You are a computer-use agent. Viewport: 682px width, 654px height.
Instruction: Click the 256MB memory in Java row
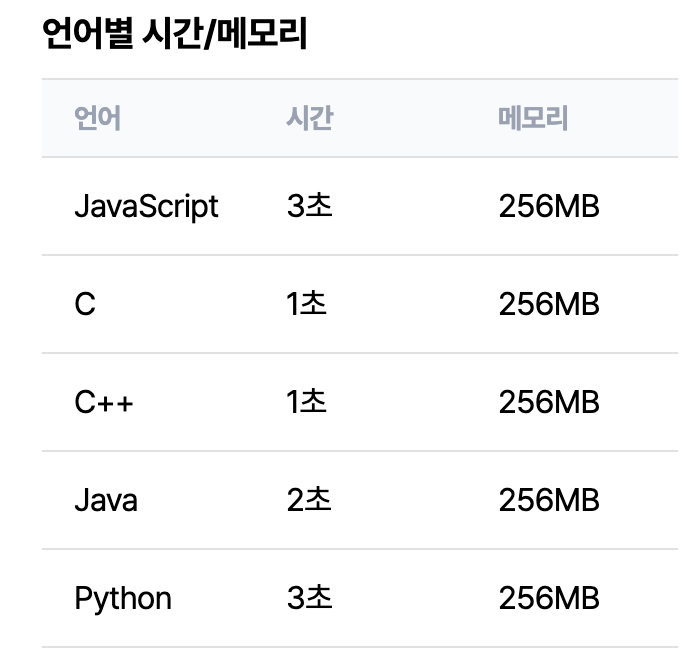(x=549, y=500)
